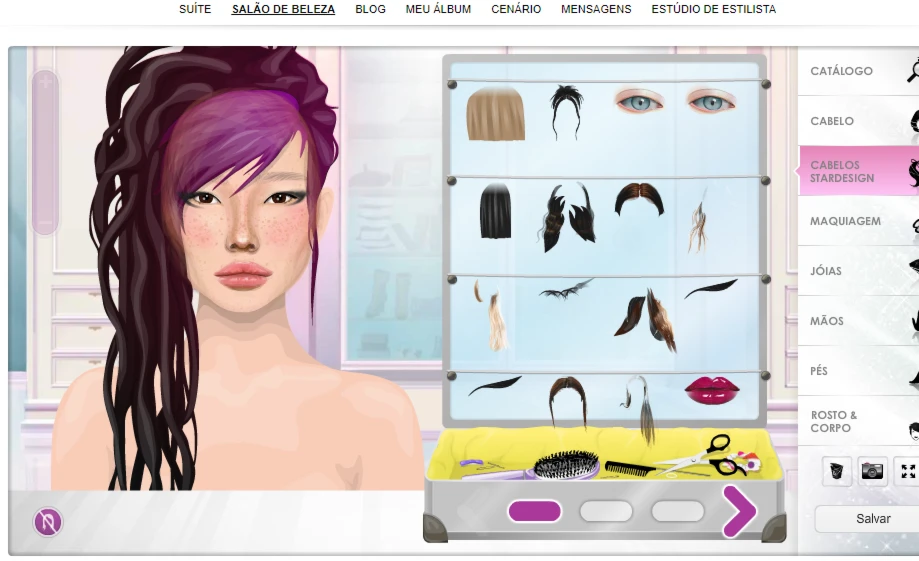Open Estúdio de Estilista menu item
The height and width of the screenshot is (561, 919).
(714, 9)
